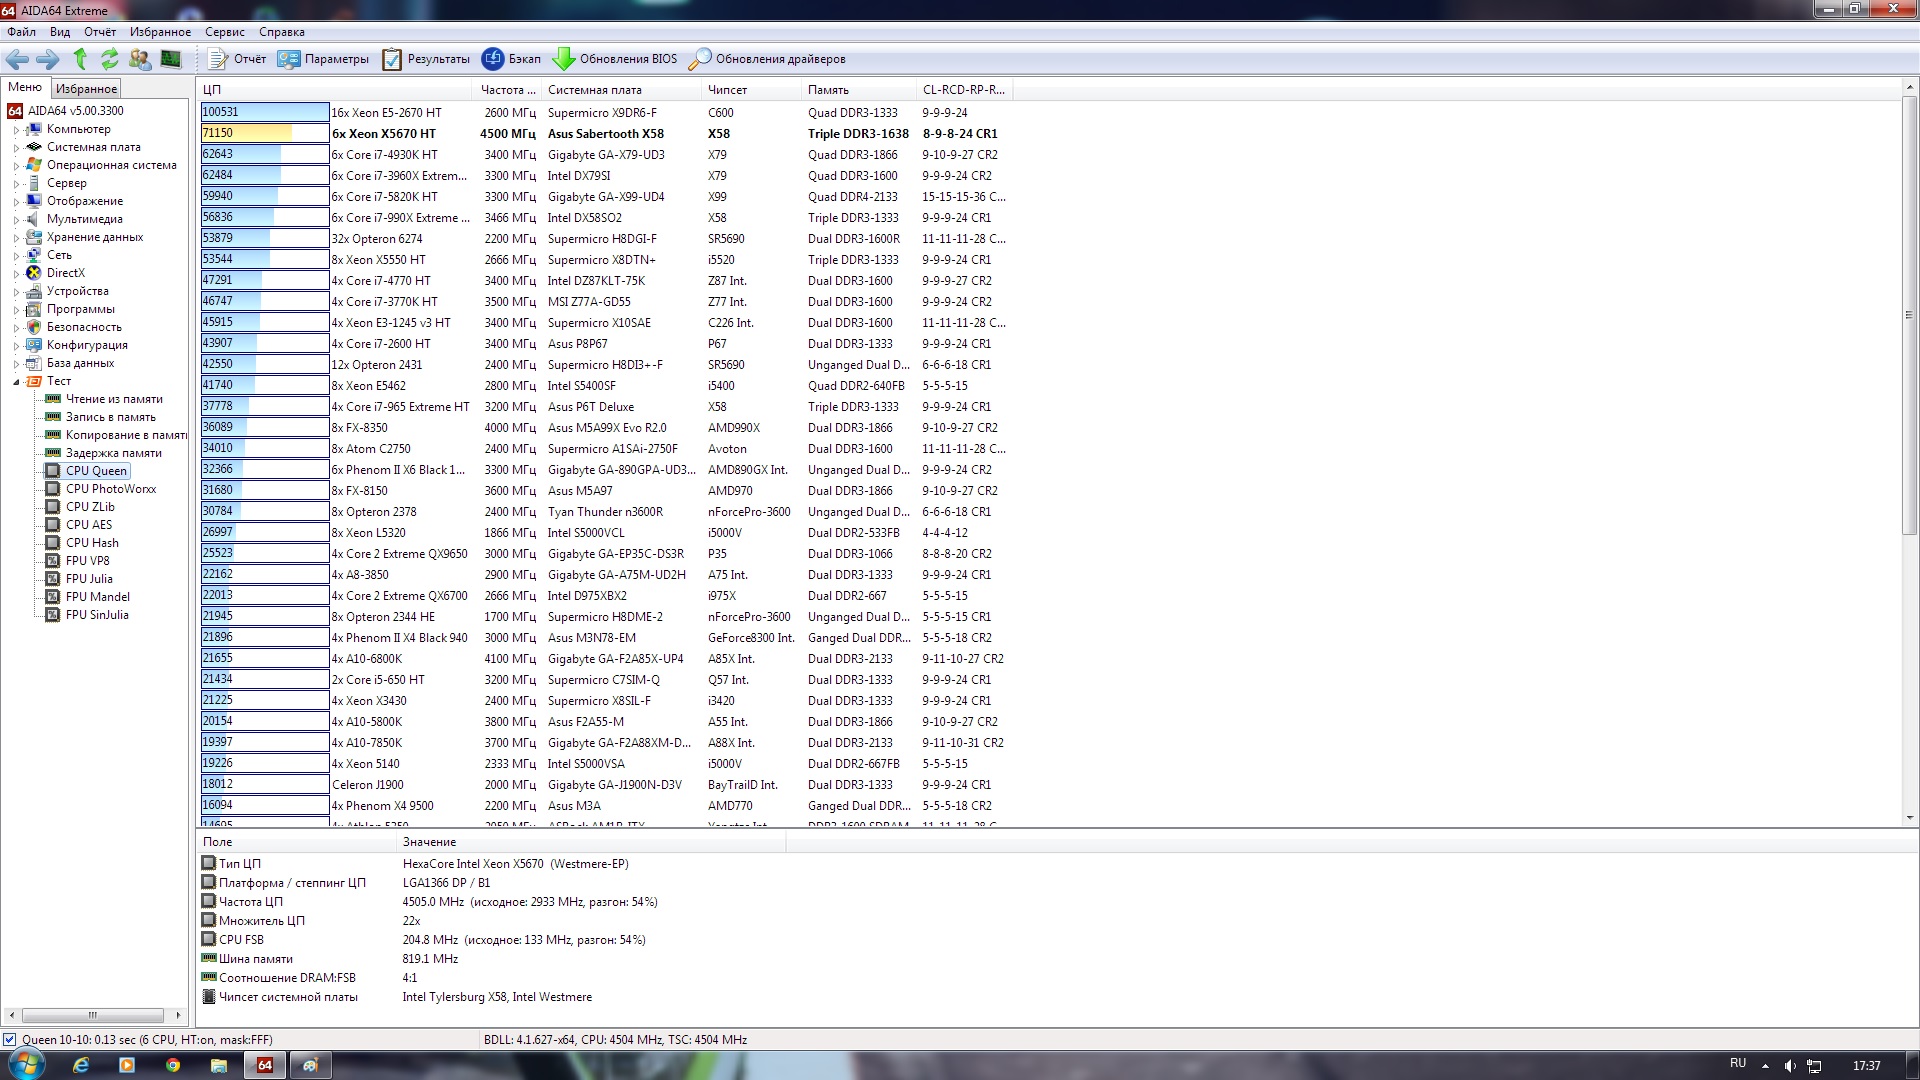Click the blue Back arrow icon
This screenshot has height=1080, width=1920.
pos(17,59)
